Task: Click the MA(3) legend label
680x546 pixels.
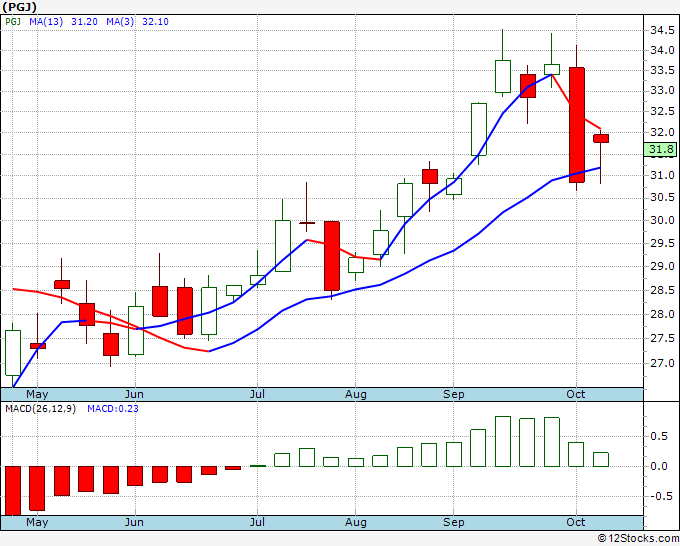Action: 120,22
